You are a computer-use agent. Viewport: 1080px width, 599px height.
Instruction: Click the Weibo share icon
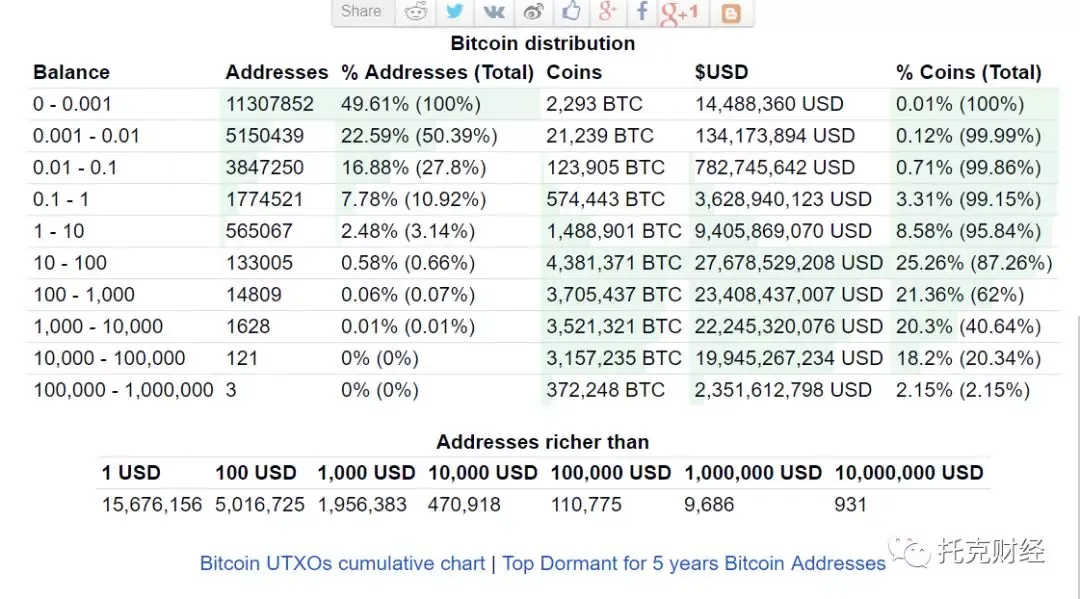pyautogui.click(x=533, y=12)
